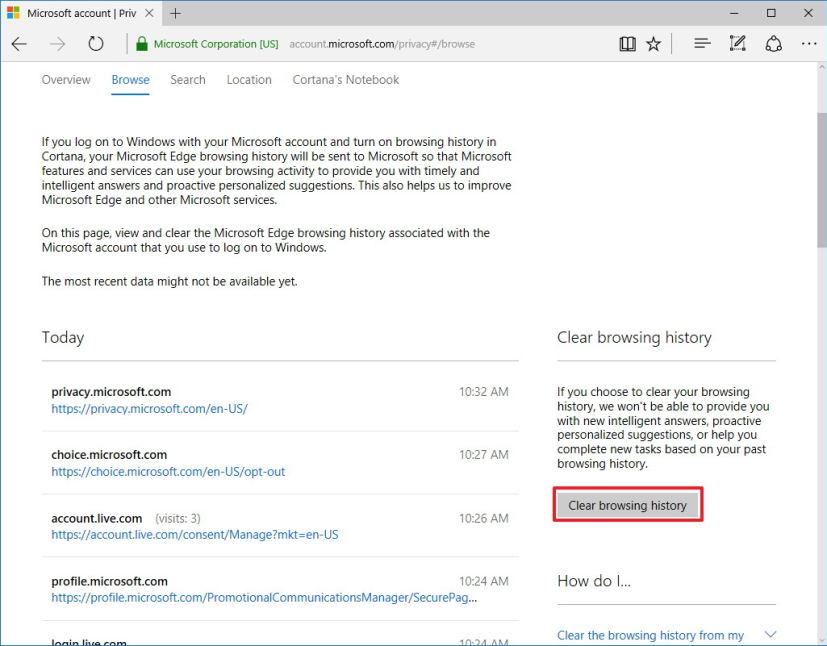
Task: Click the profile.microsoft.com history entry title
Action: (109, 581)
